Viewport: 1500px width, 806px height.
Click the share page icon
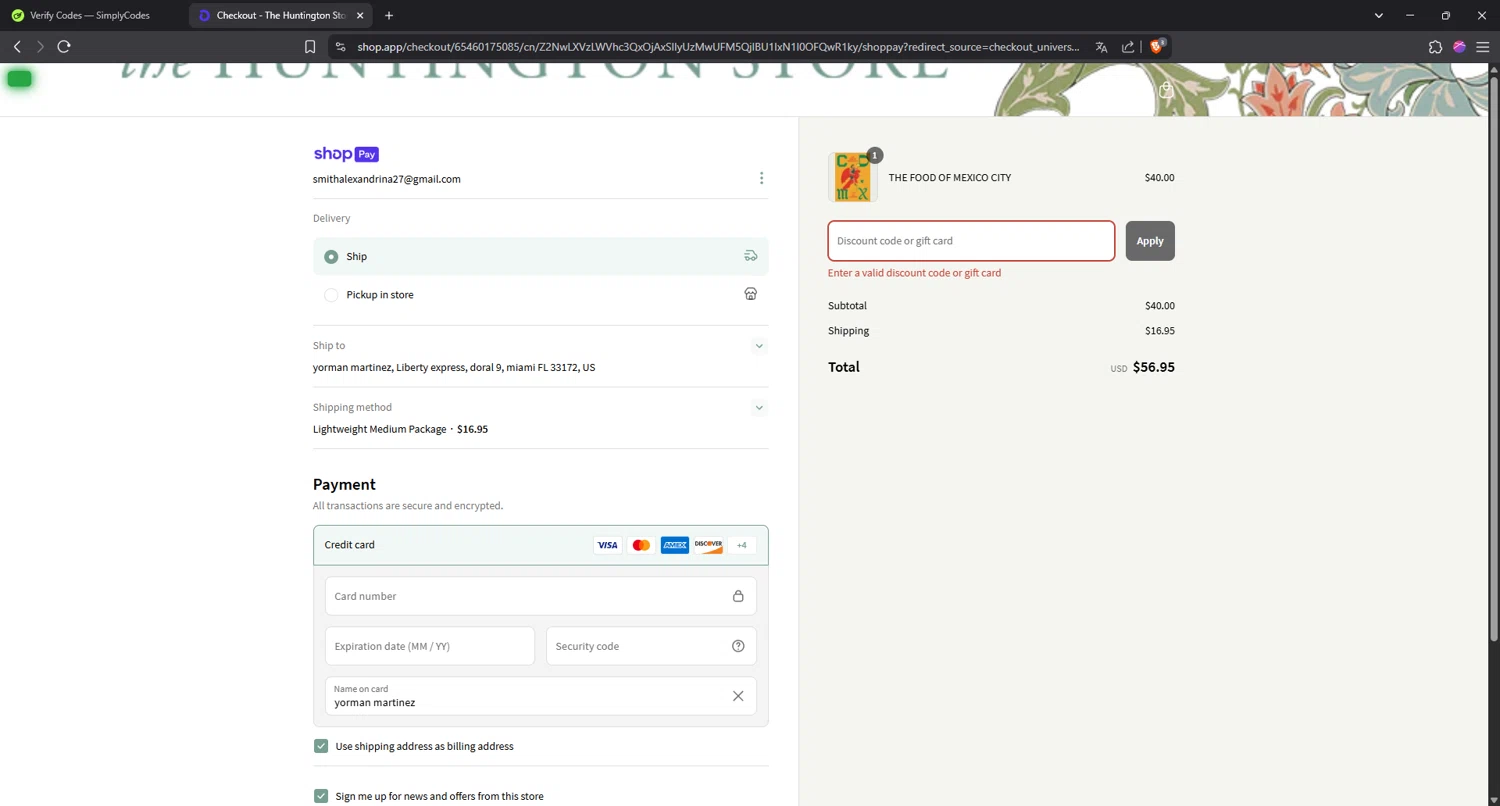point(1128,47)
